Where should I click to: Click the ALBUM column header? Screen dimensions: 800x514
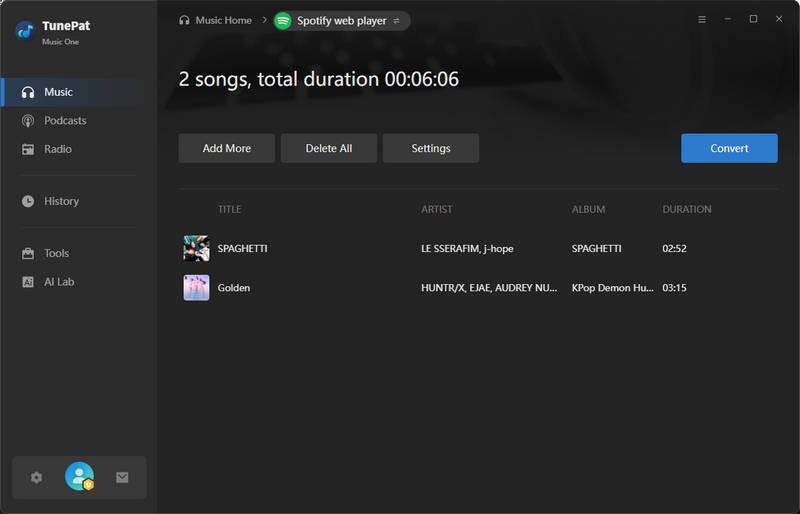pyautogui.click(x=588, y=209)
